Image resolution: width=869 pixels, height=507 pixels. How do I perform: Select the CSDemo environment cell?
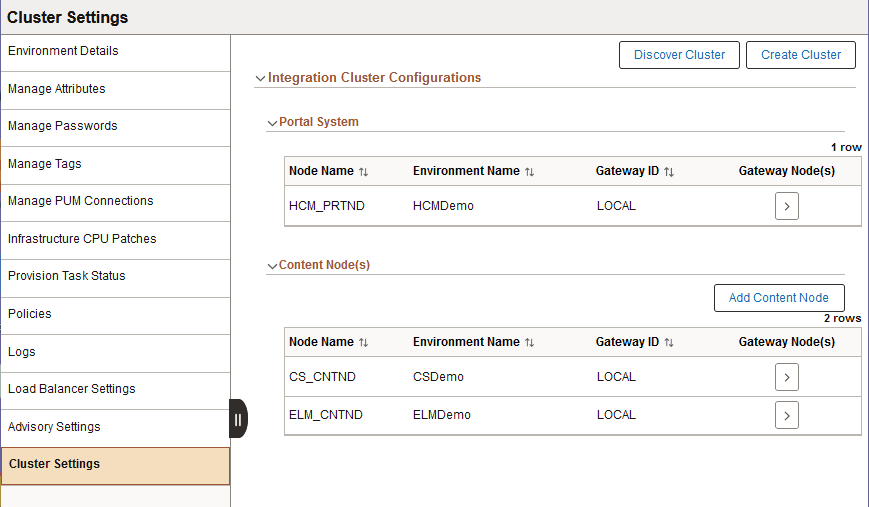point(438,377)
